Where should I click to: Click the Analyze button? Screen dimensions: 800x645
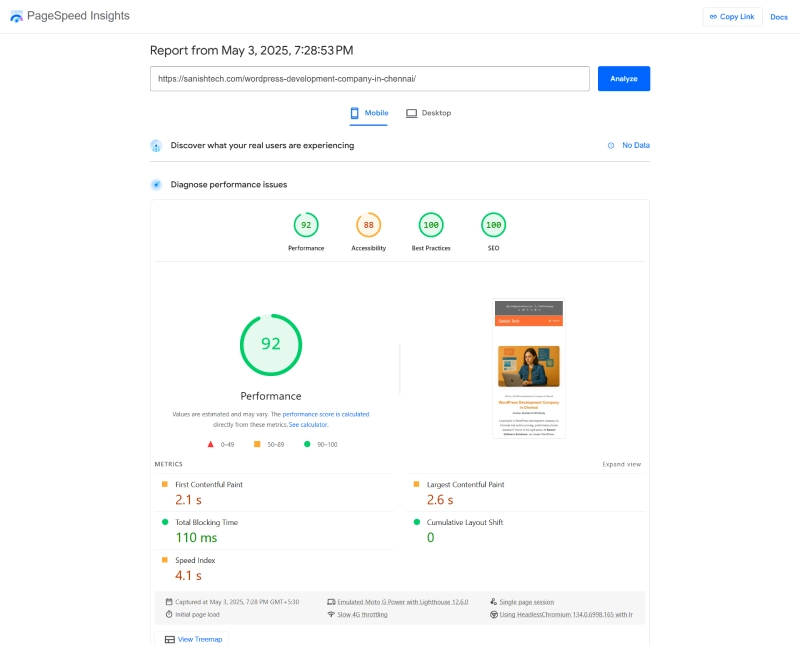pyautogui.click(x=624, y=79)
